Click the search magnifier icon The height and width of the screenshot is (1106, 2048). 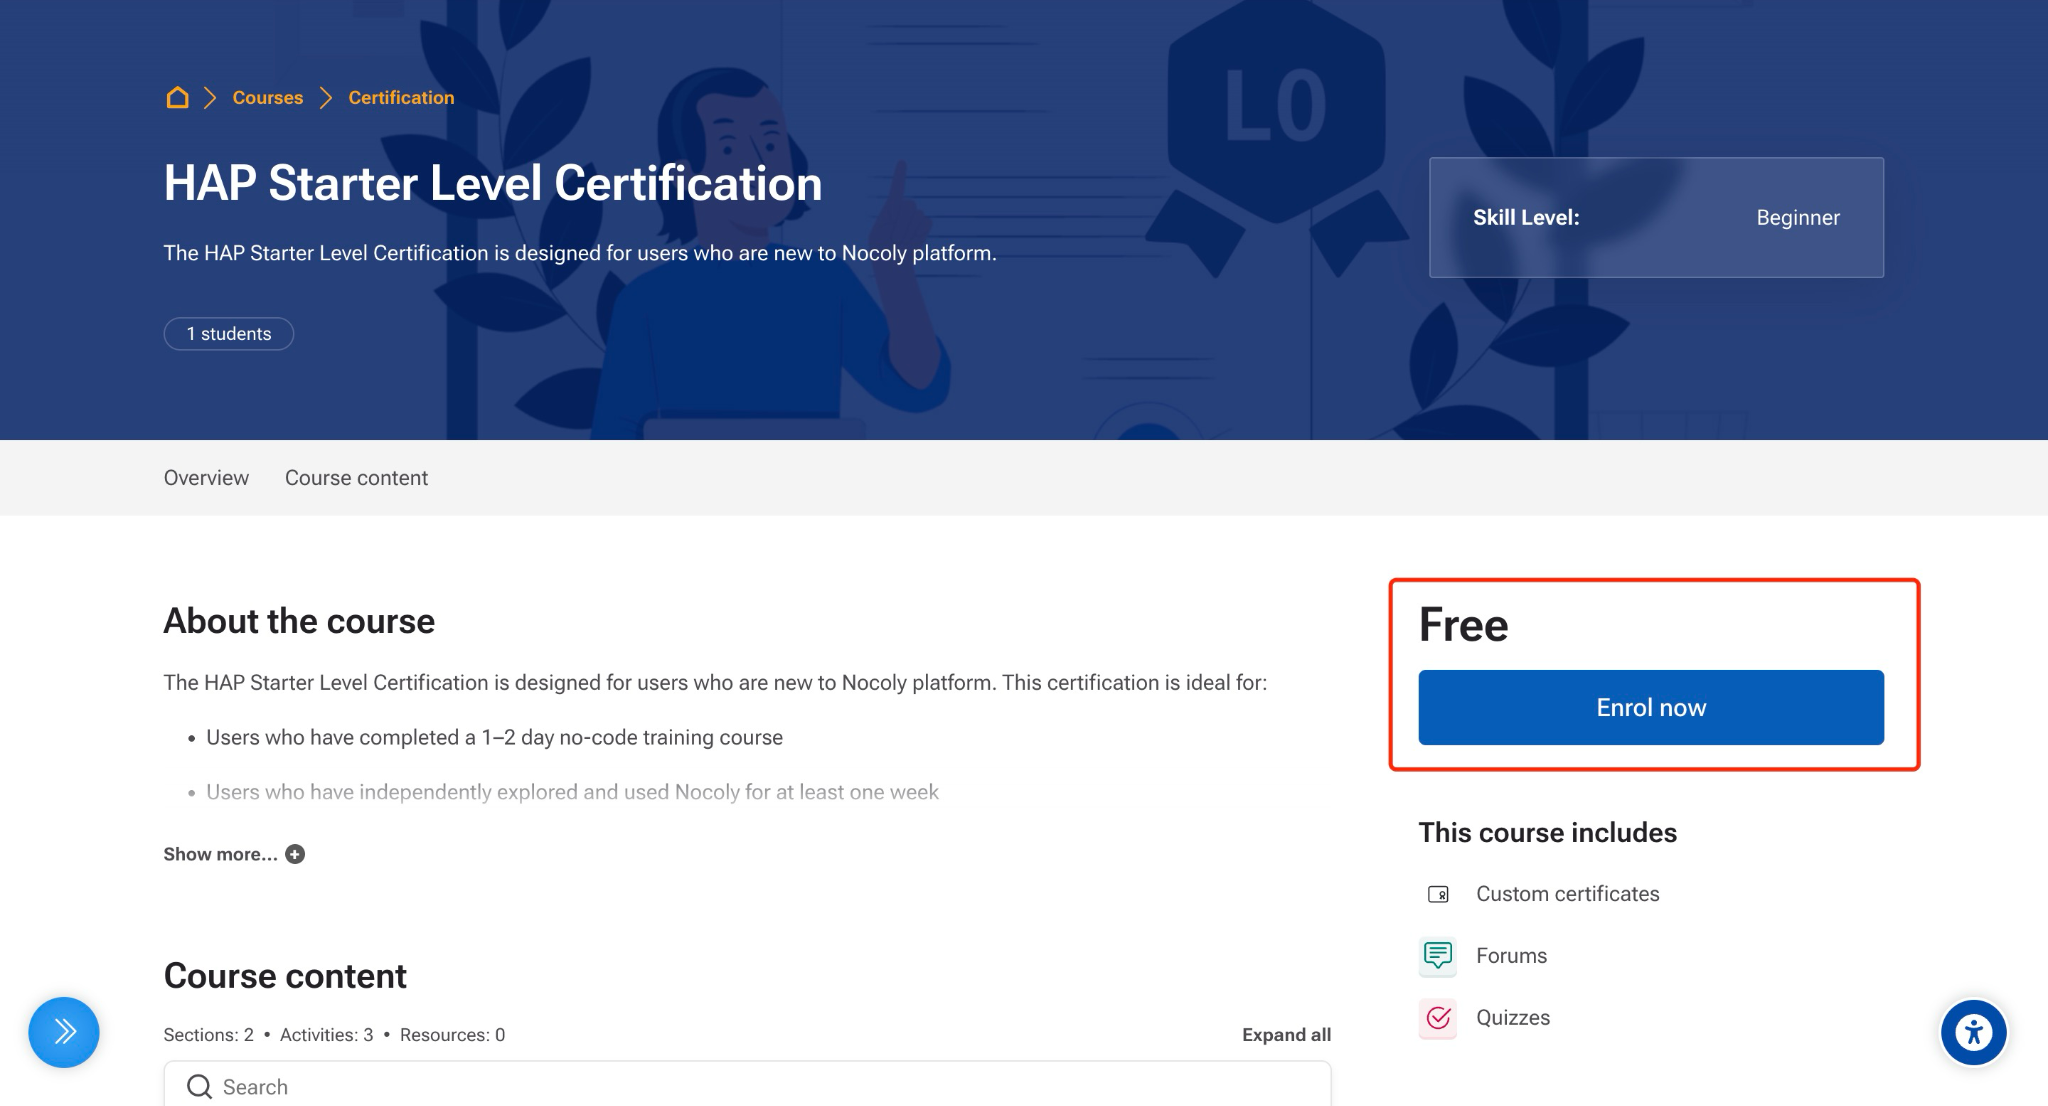[x=199, y=1087]
